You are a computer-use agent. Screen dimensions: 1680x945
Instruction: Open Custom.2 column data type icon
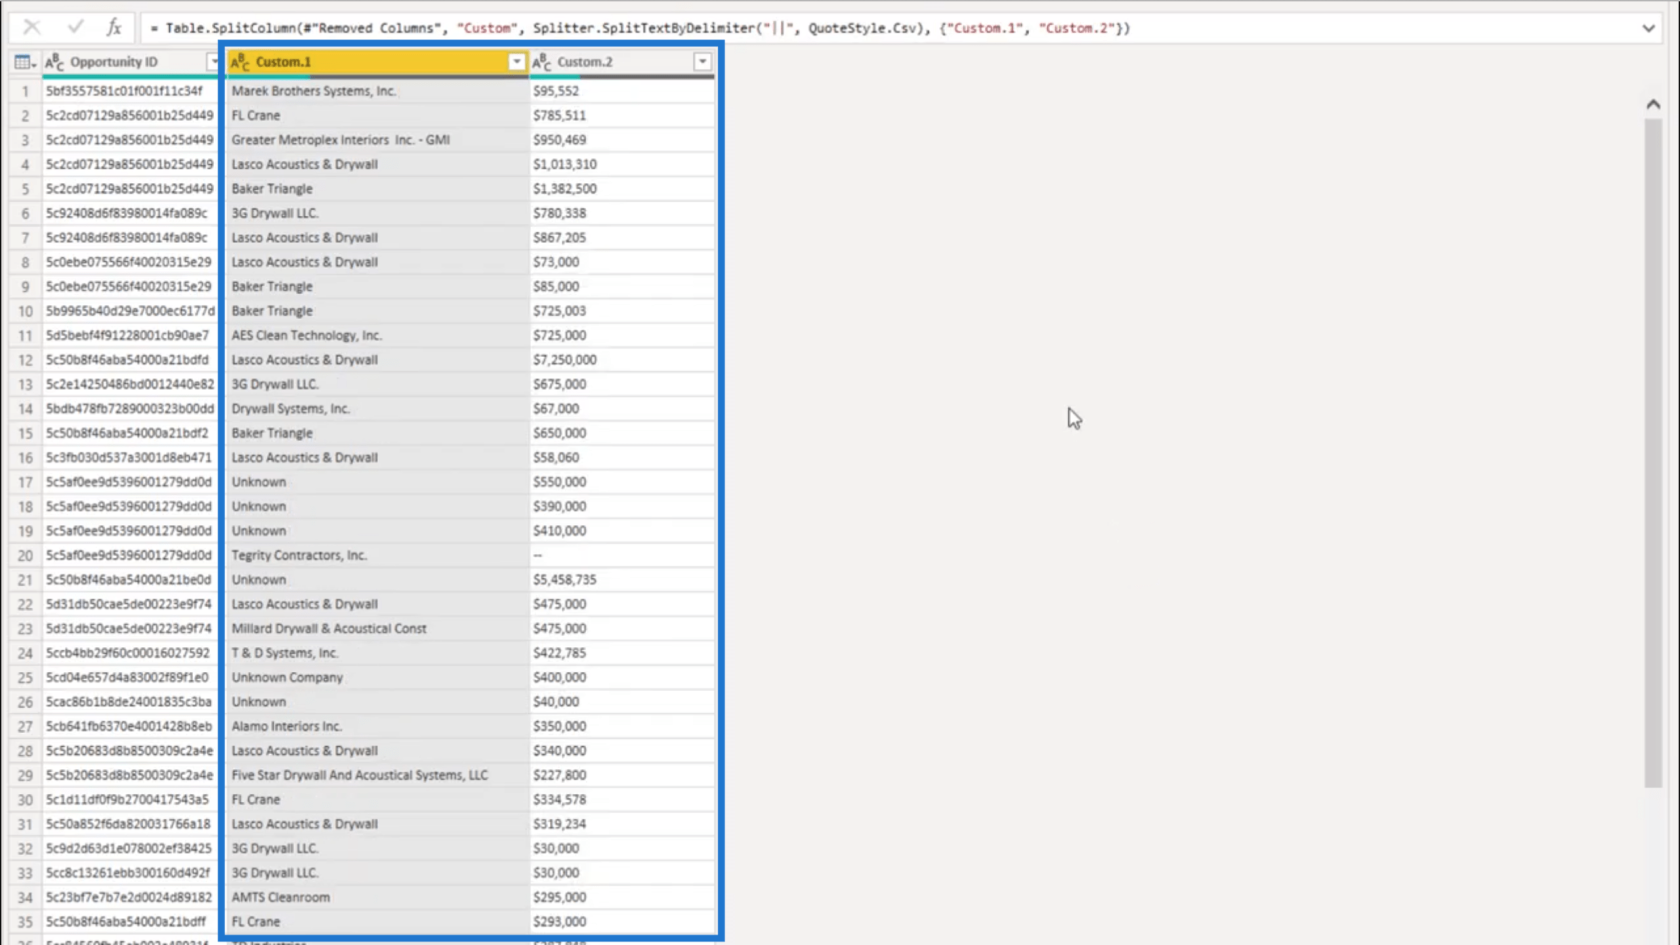click(x=542, y=62)
